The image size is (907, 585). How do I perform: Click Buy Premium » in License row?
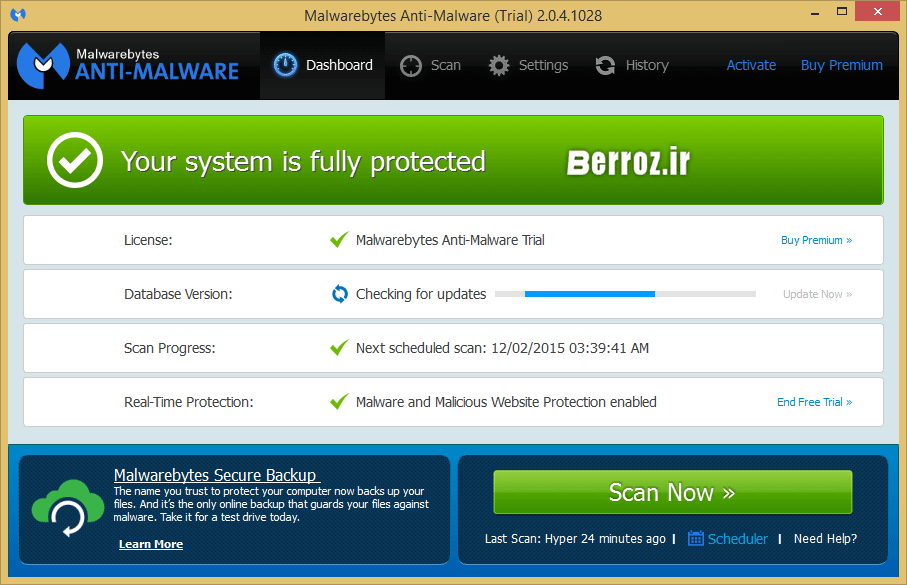pyautogui.click(x=816, y=240)
